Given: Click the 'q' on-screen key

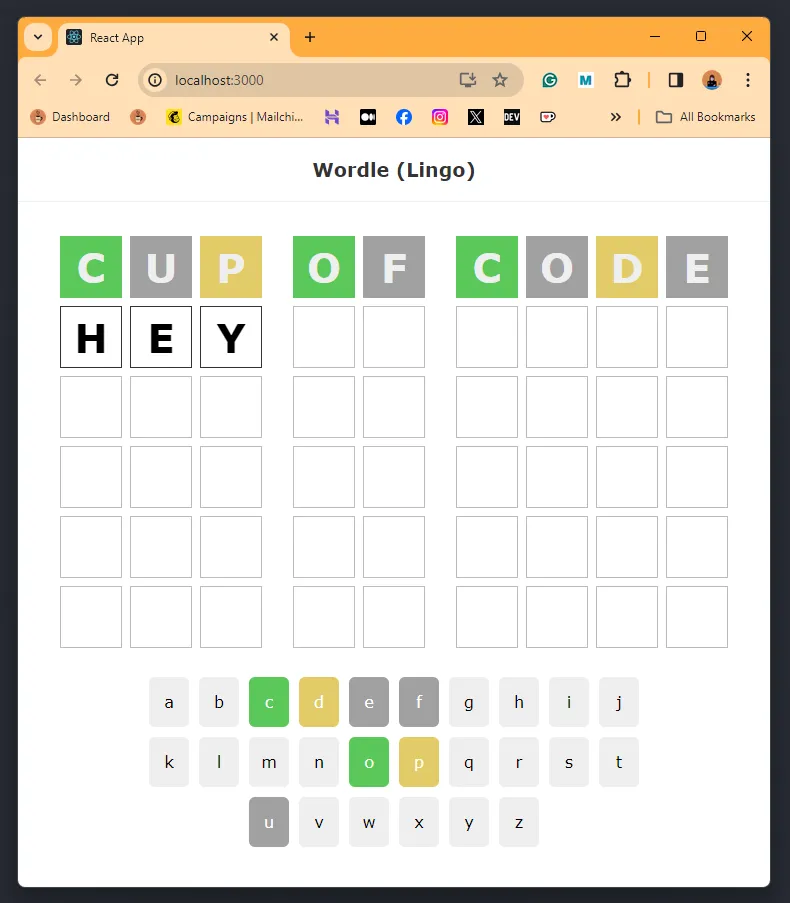Looking at the screenshot, I should 469,762.
